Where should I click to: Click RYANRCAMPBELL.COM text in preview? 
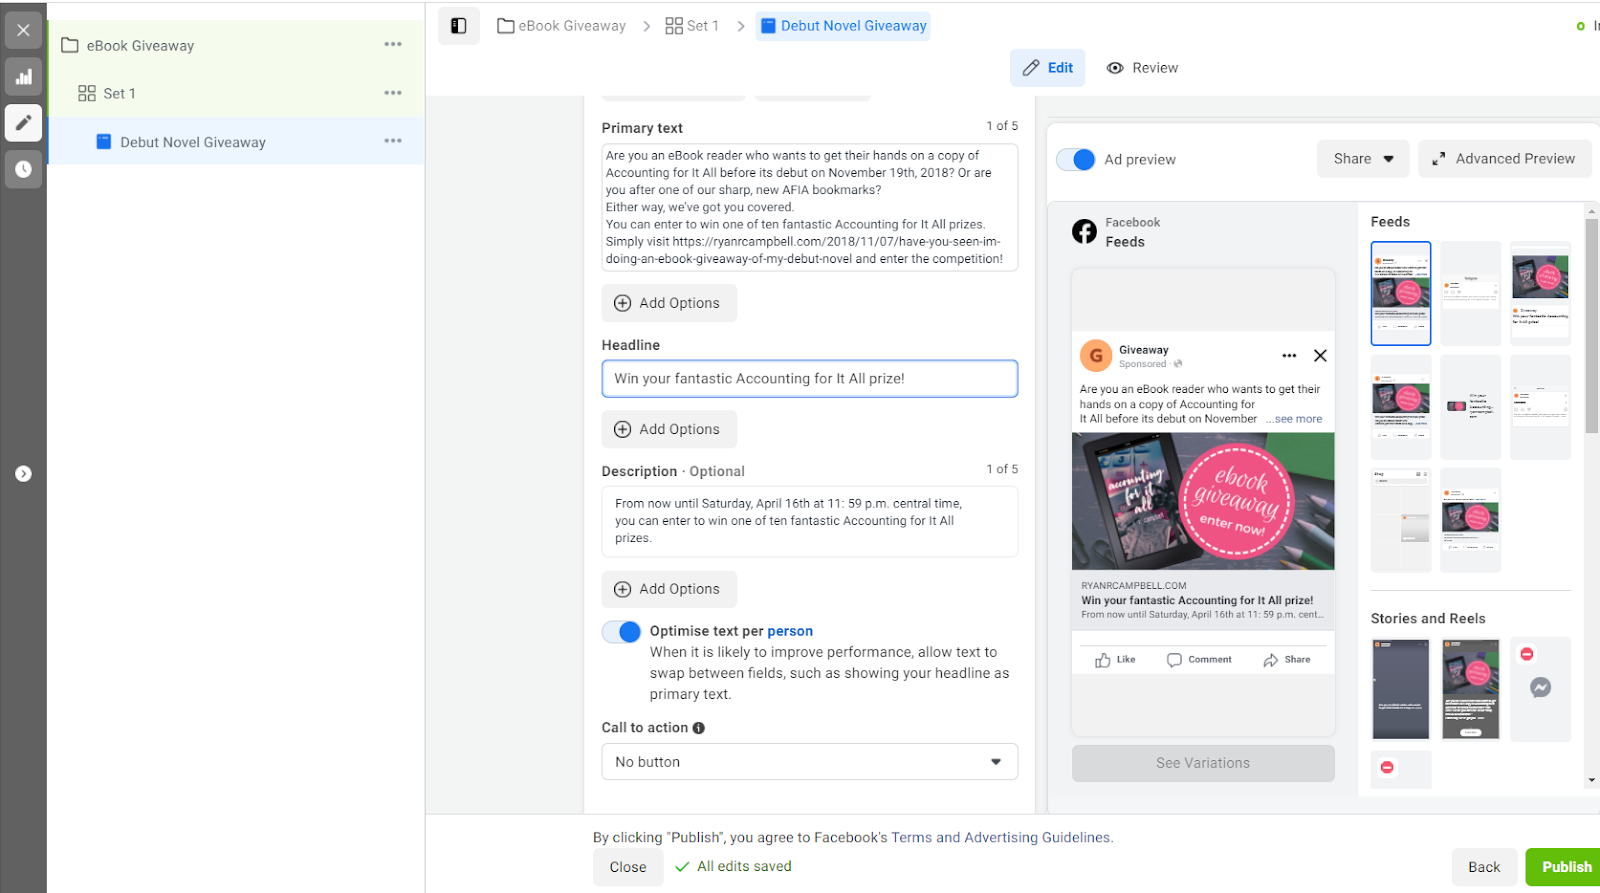pyautogui.click(x=1133, y=586)
